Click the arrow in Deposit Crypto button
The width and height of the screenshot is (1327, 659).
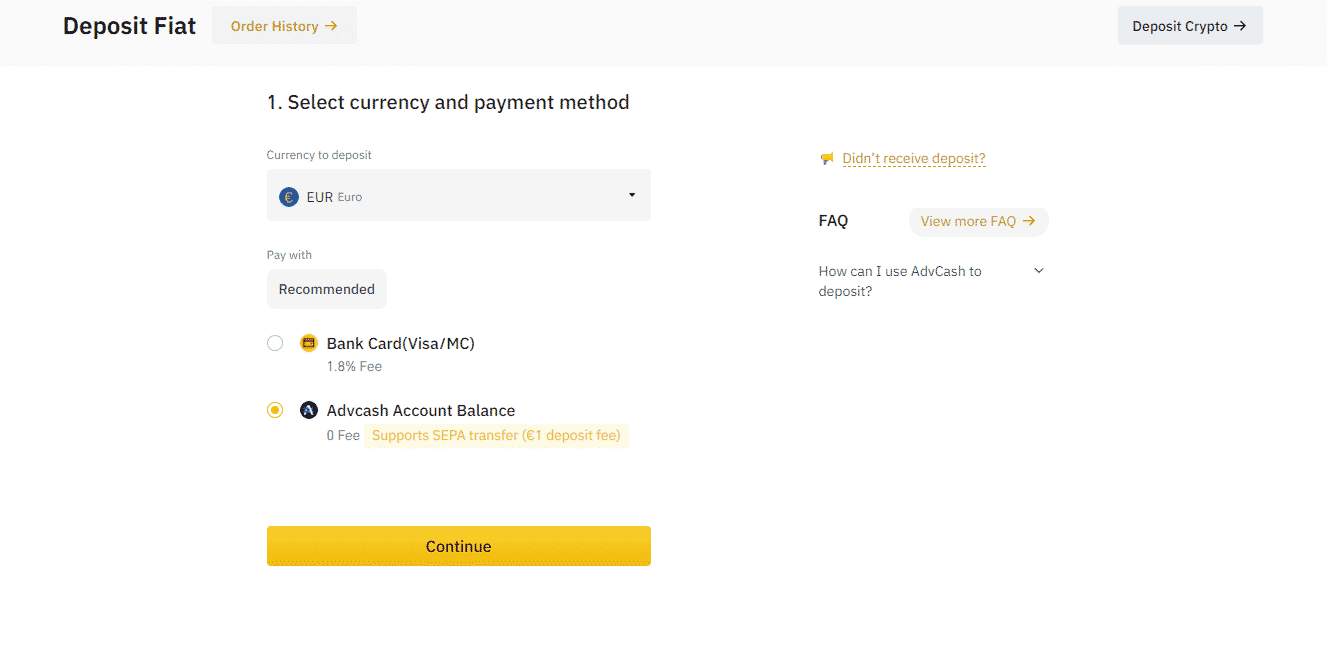point(1240,26)
